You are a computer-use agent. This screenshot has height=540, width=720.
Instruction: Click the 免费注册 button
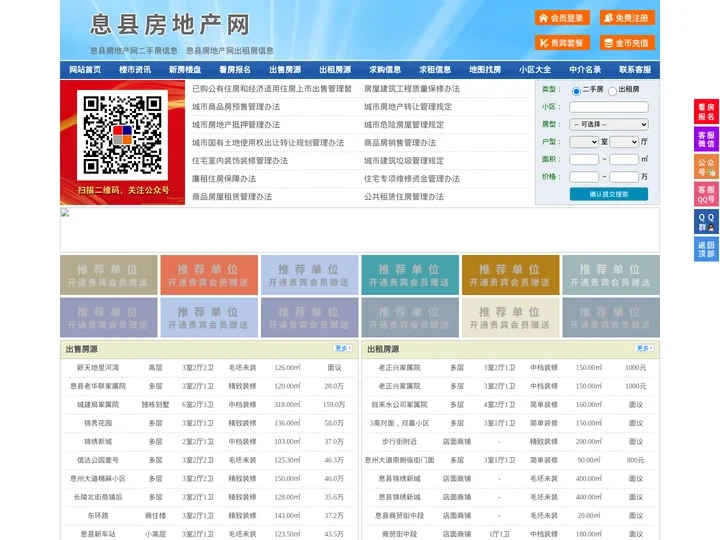(x=627, y=18)
